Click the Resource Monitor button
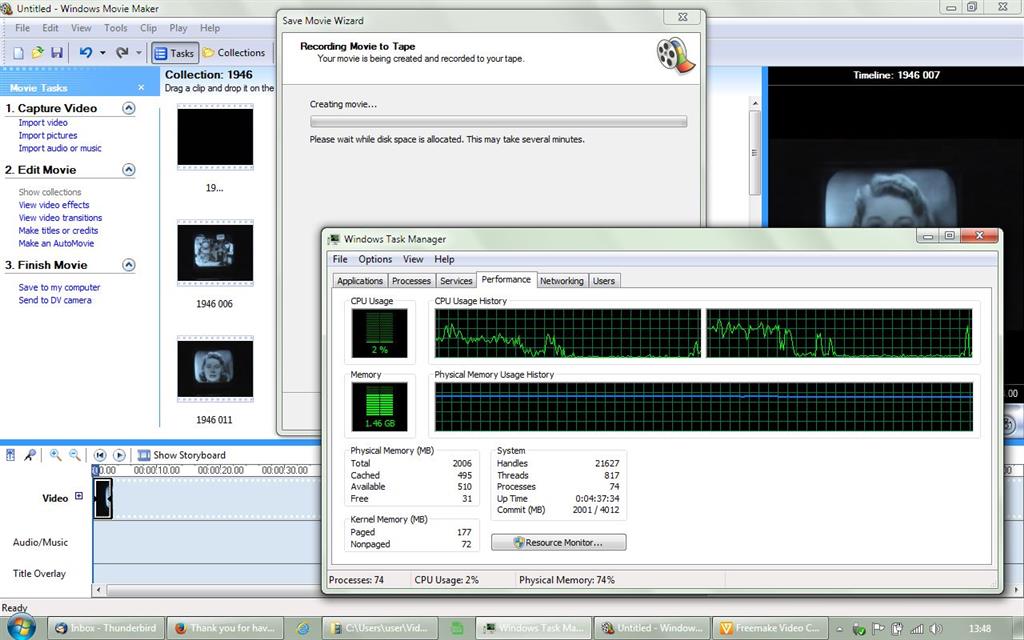 tap(558, 542)
